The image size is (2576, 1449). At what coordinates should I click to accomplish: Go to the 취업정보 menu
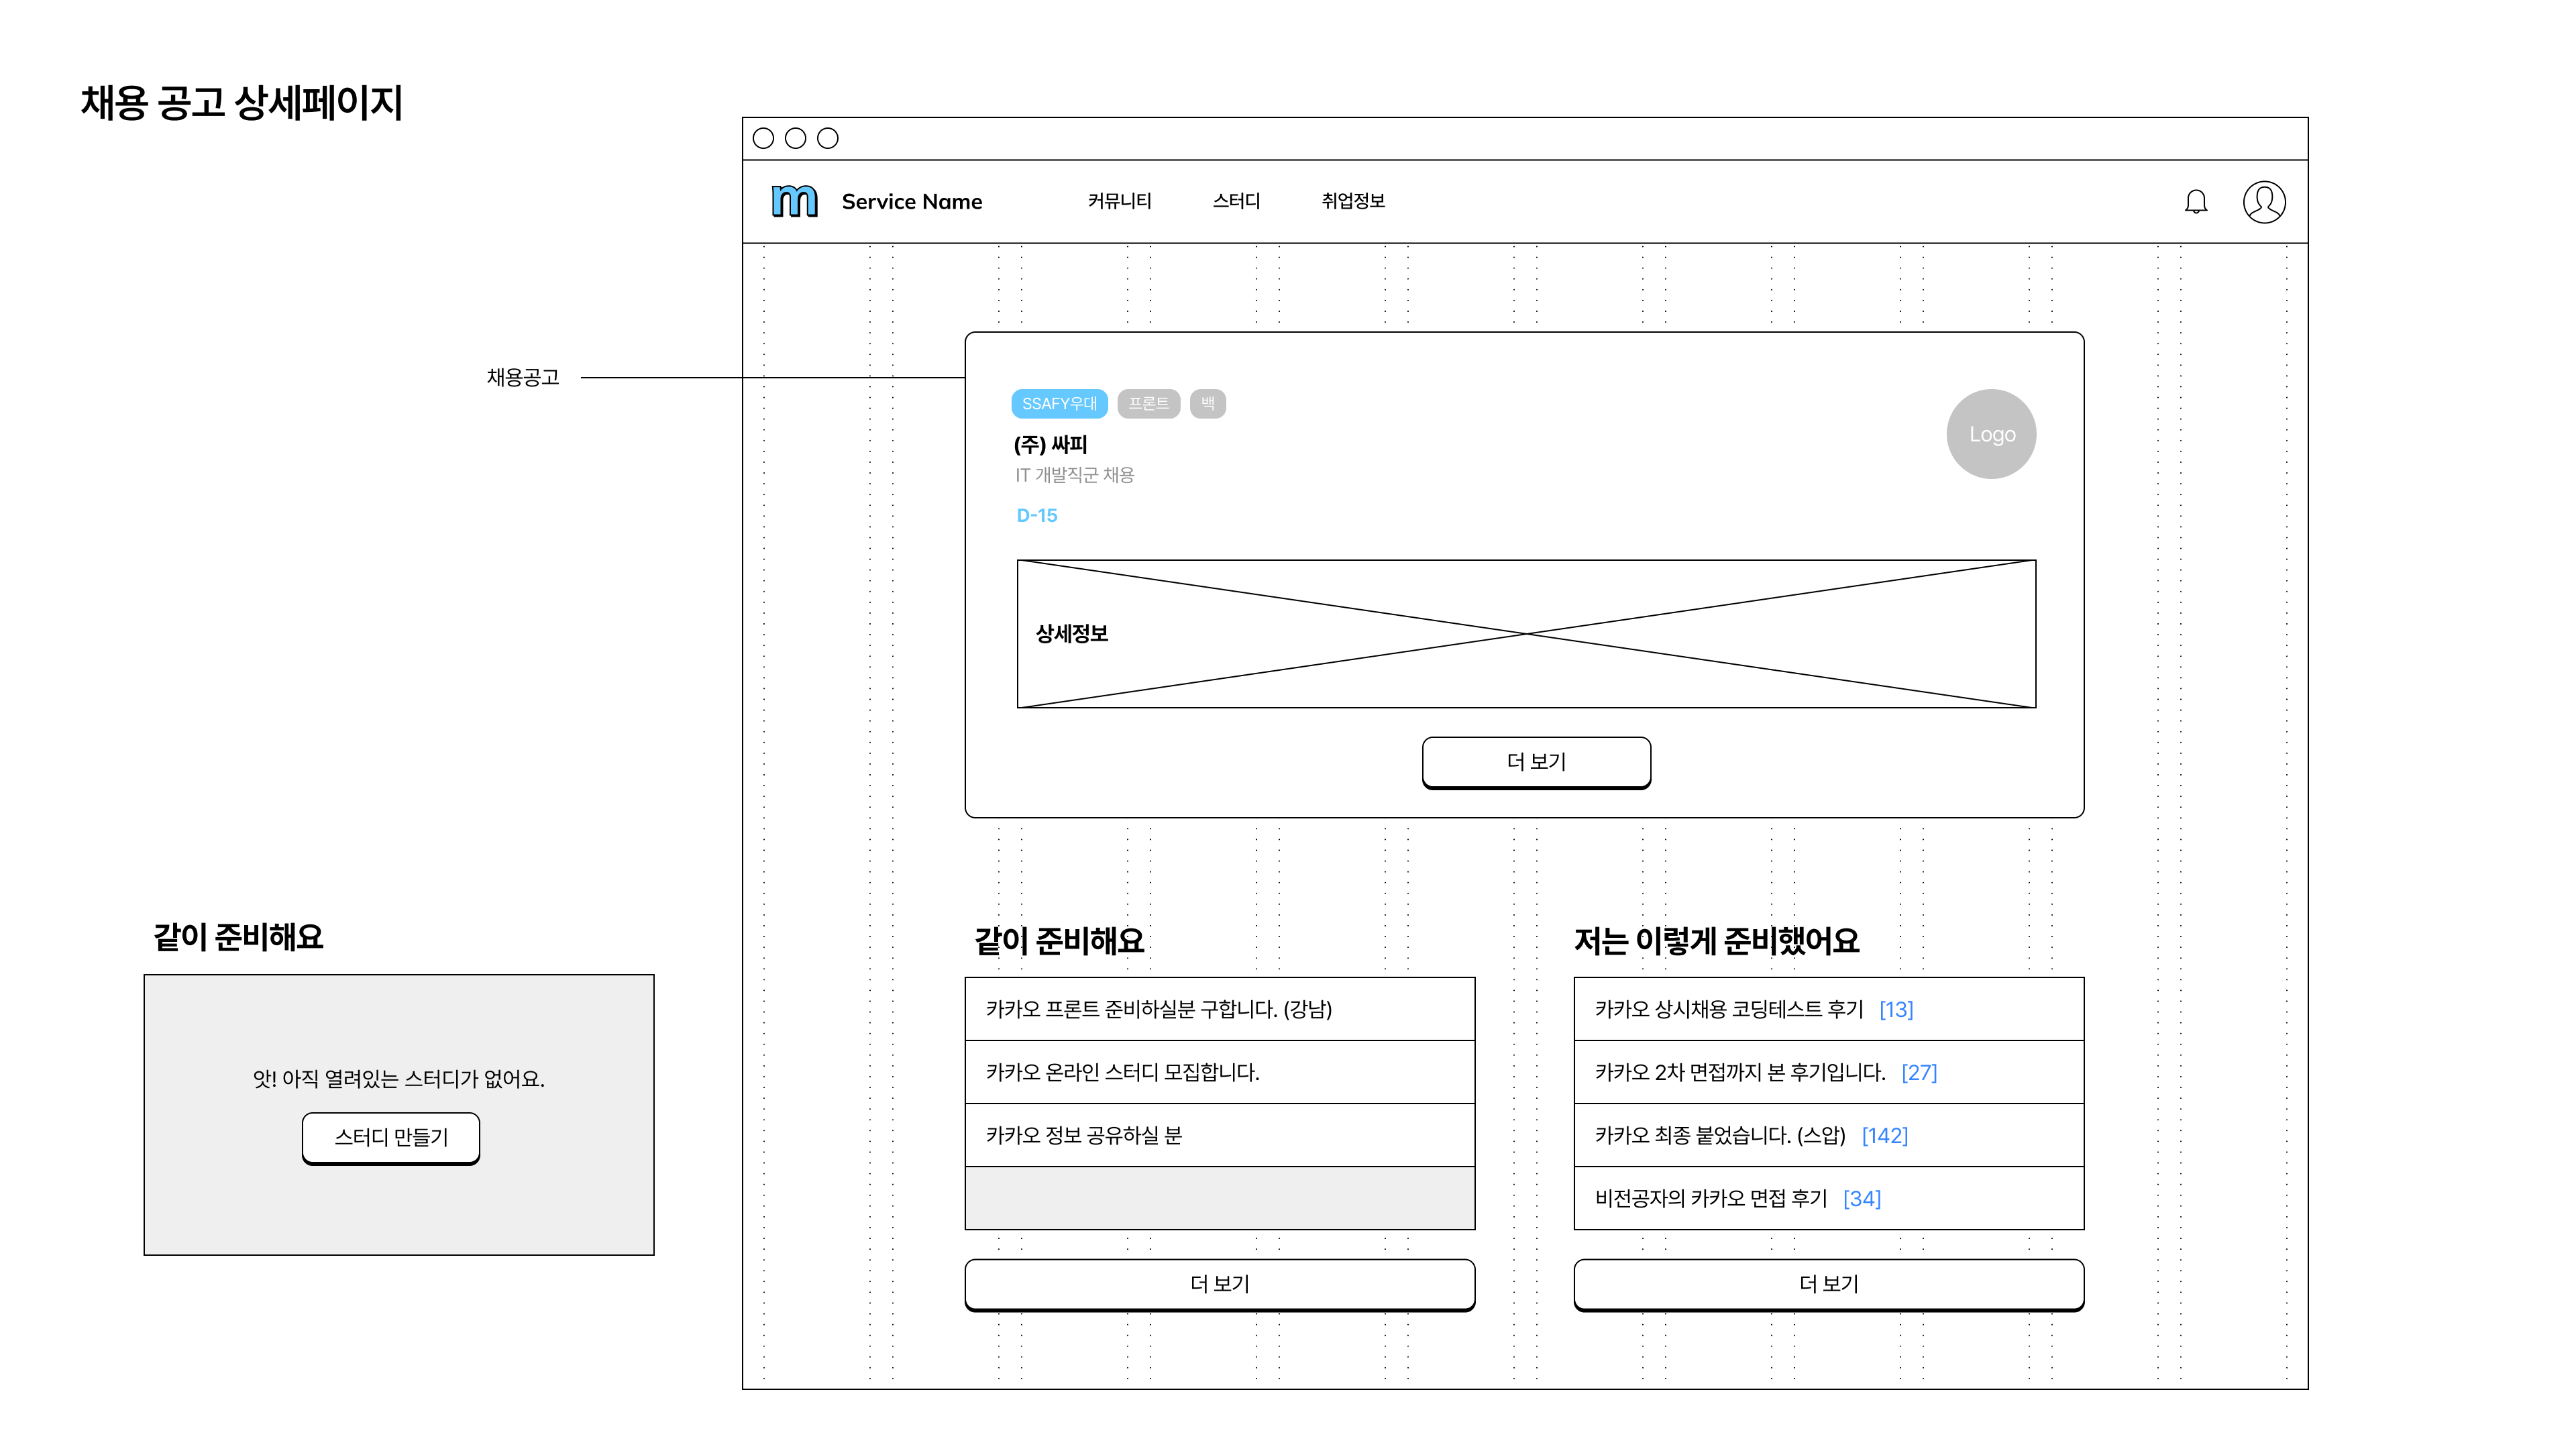click(1352, 201)
